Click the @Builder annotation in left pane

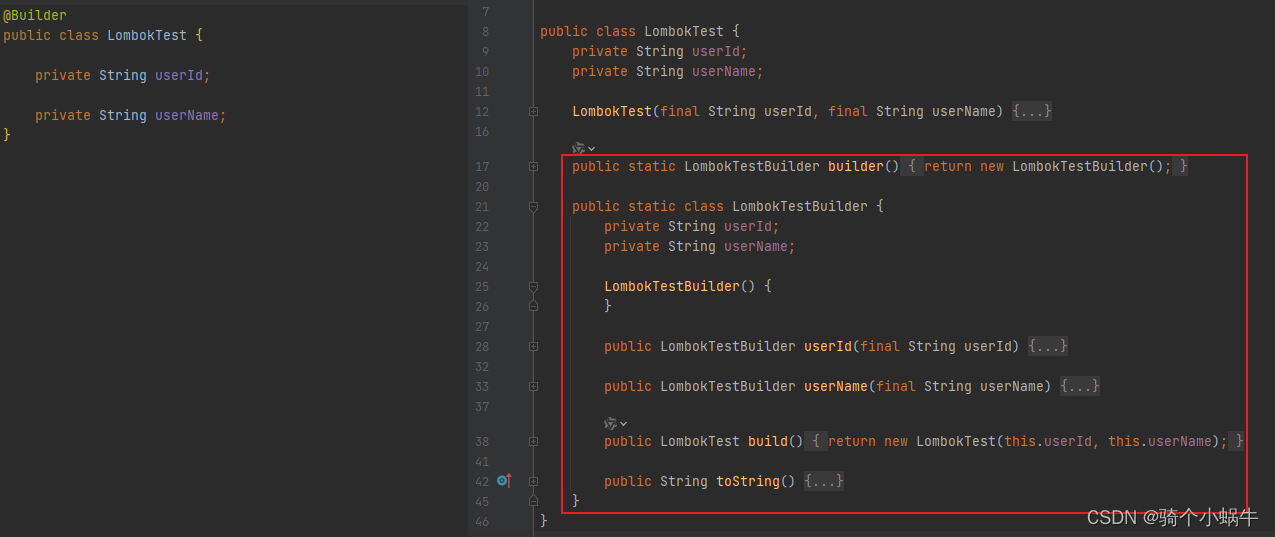[35, 16]
